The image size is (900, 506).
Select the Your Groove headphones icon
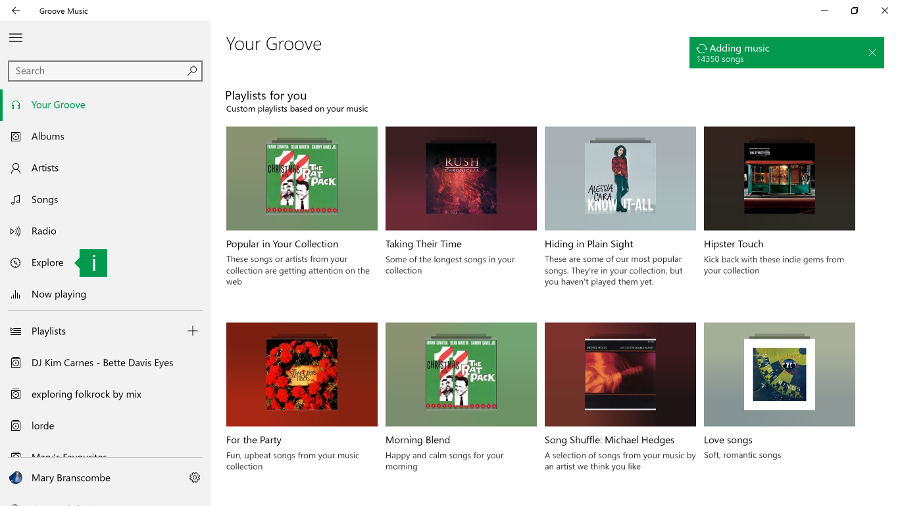pyautogui.click(x=16, y=104)
